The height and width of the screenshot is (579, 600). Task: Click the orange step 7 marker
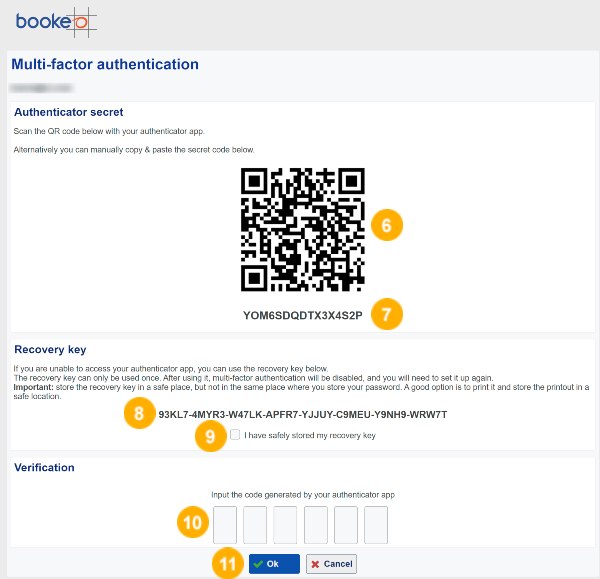pyautogui.click(x=386, y=314)
